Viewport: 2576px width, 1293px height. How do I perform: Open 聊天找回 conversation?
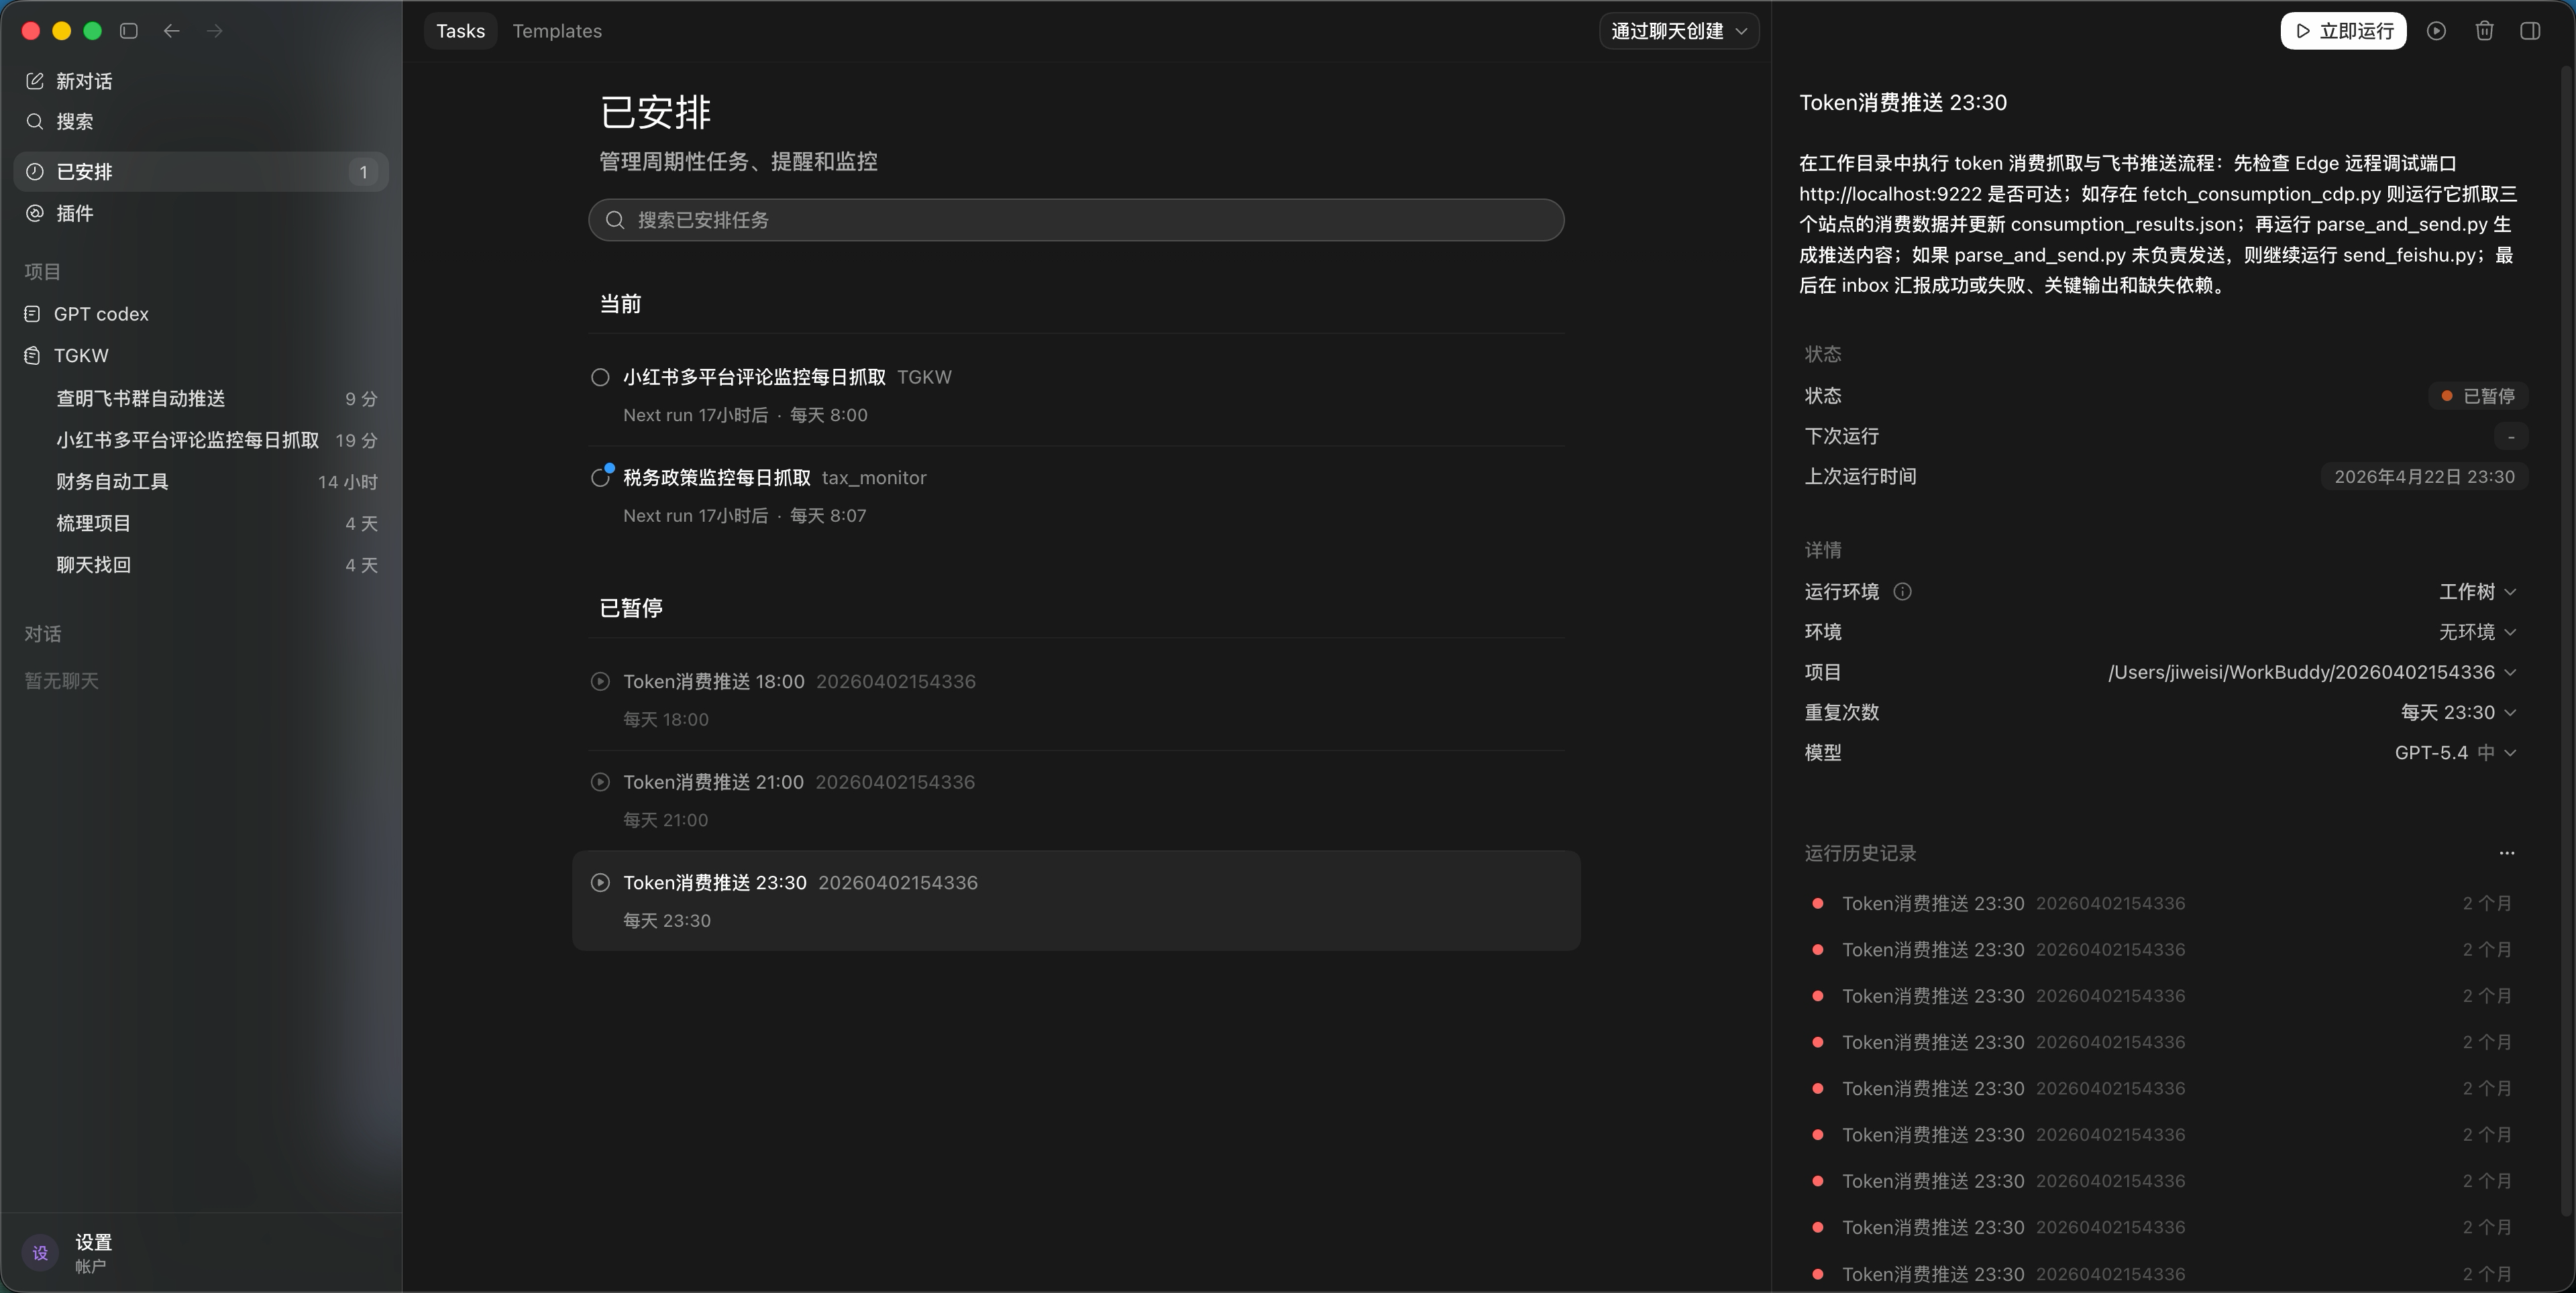201,565
